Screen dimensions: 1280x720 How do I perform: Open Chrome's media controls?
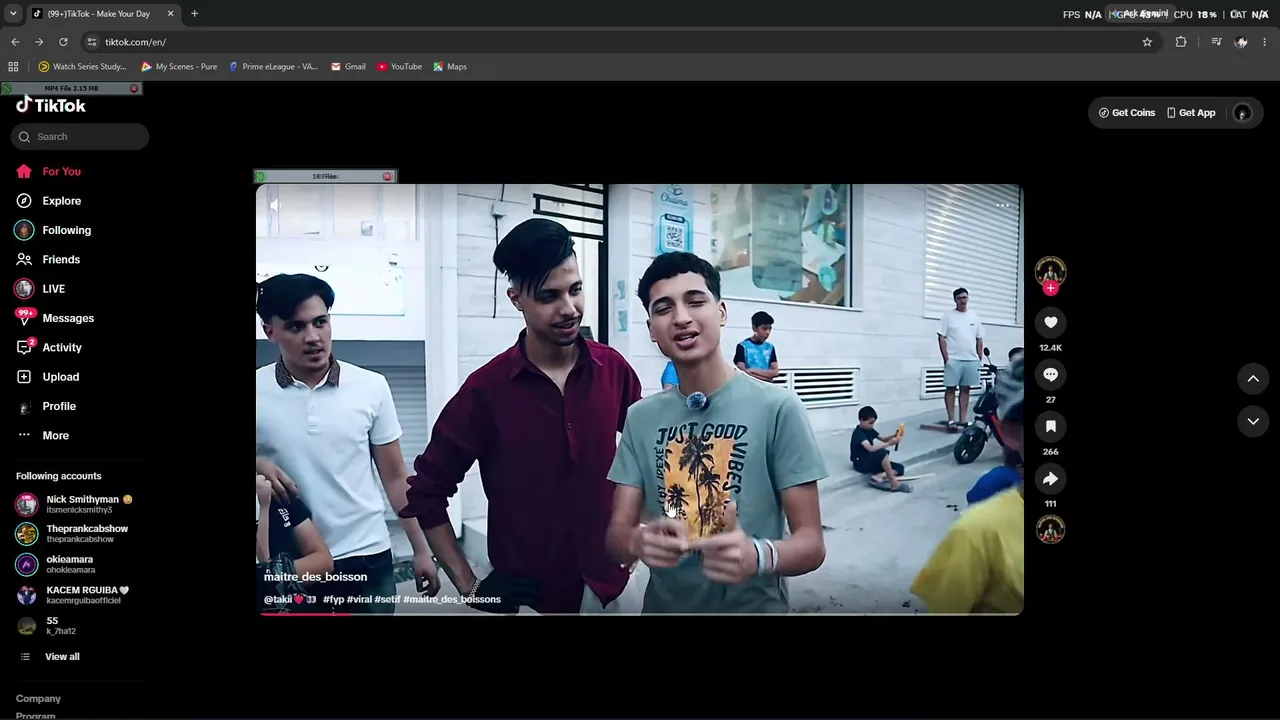(x=1216, y=42)
